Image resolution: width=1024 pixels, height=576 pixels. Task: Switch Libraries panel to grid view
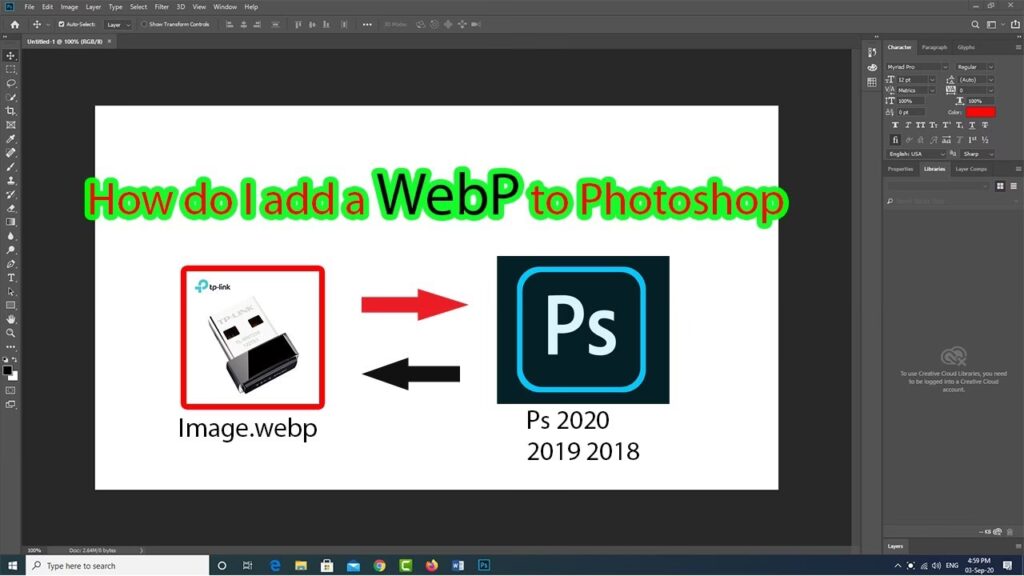pyautogui.click(x=999, y=187)
